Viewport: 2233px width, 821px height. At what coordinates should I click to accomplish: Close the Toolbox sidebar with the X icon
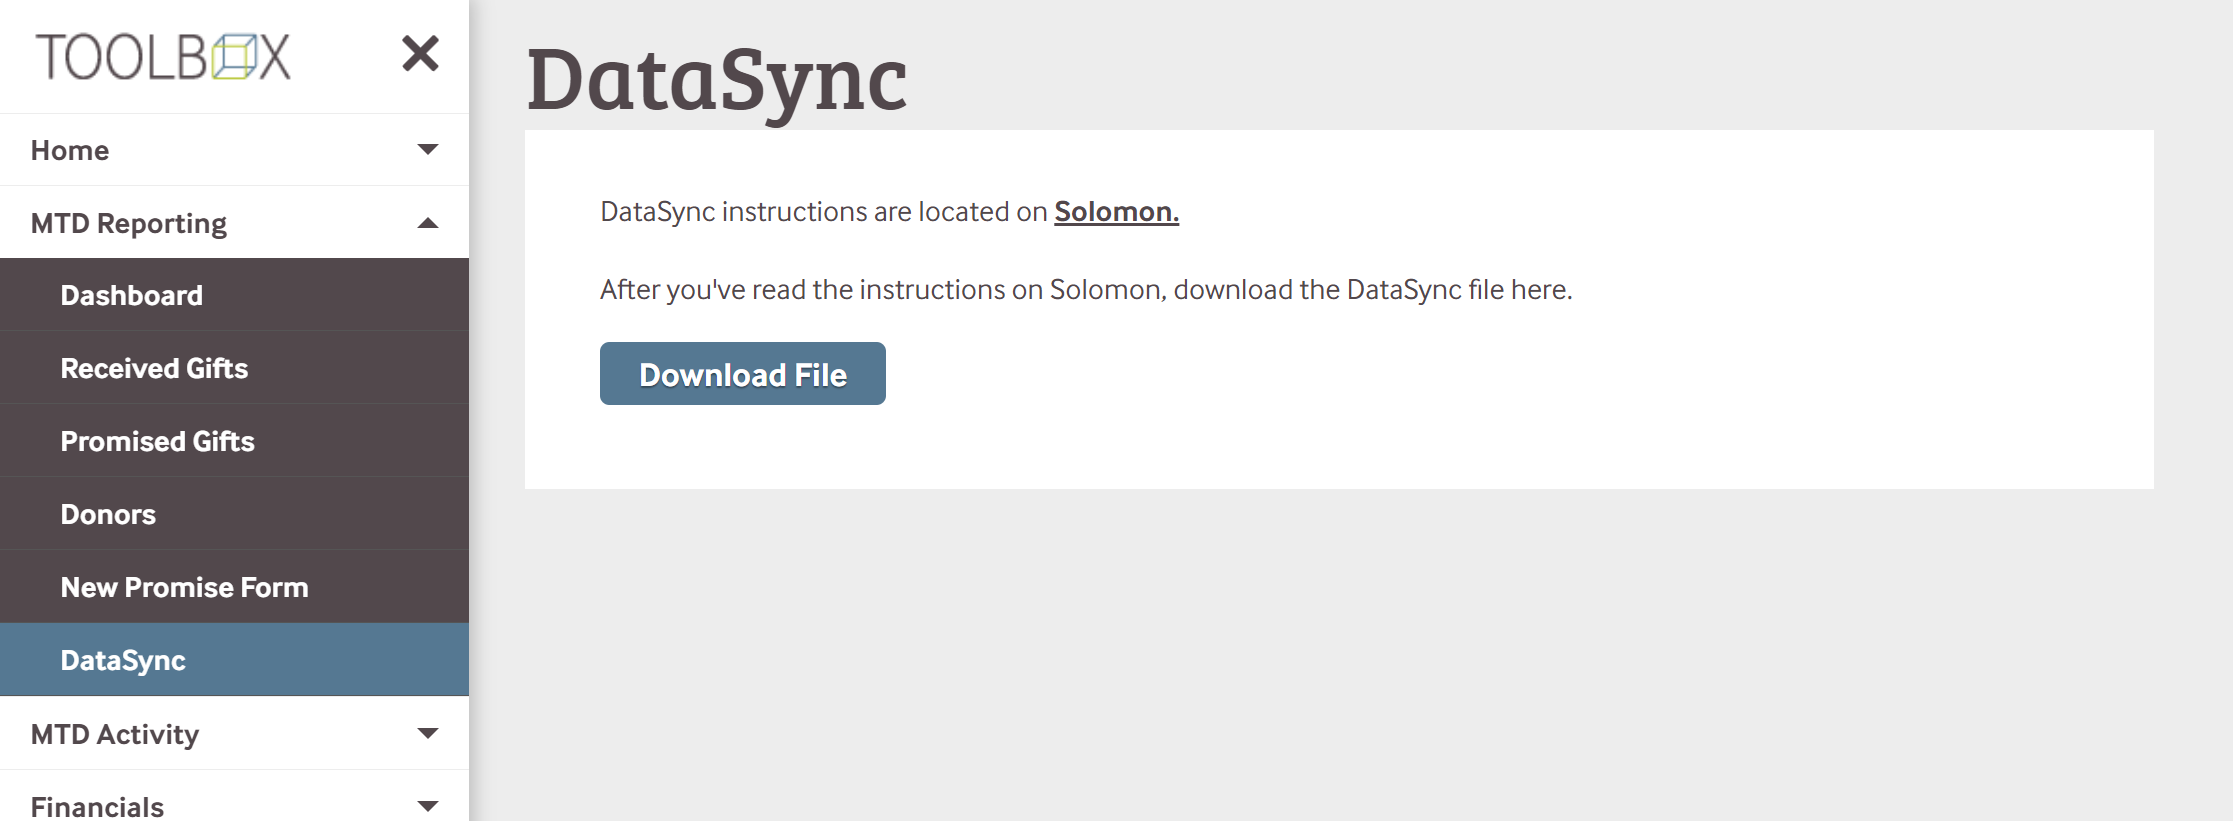(420, 54)
